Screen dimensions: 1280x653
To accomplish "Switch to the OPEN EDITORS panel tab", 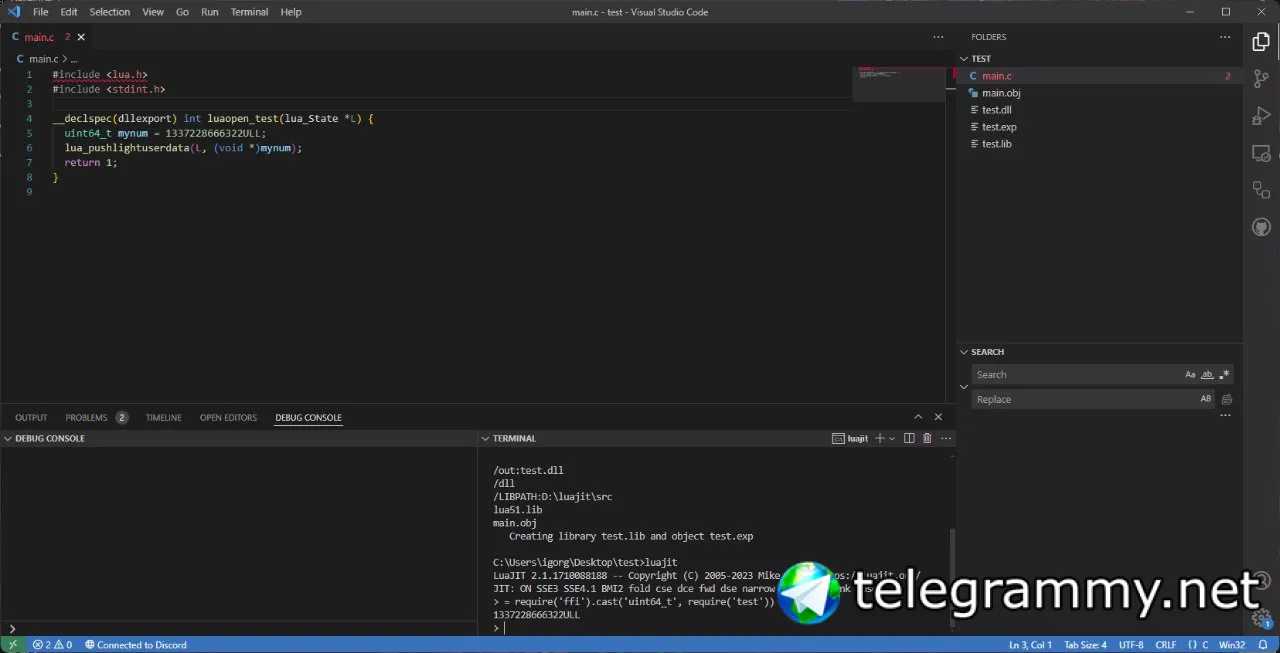I will 228,417.
